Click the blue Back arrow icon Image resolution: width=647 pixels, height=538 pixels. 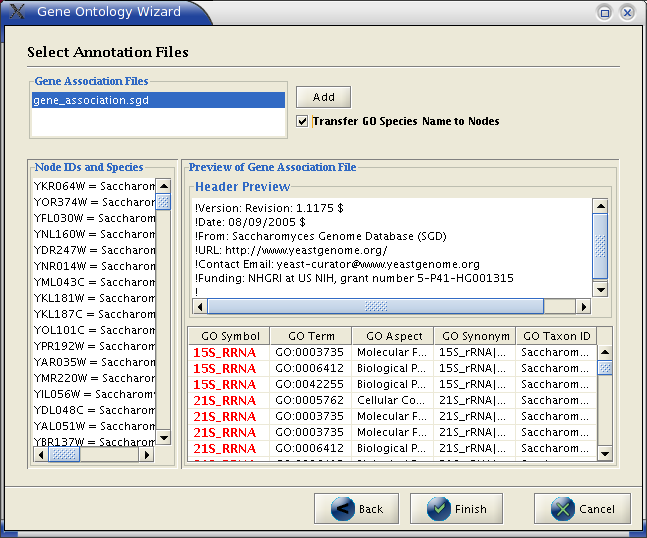point(343,508)
